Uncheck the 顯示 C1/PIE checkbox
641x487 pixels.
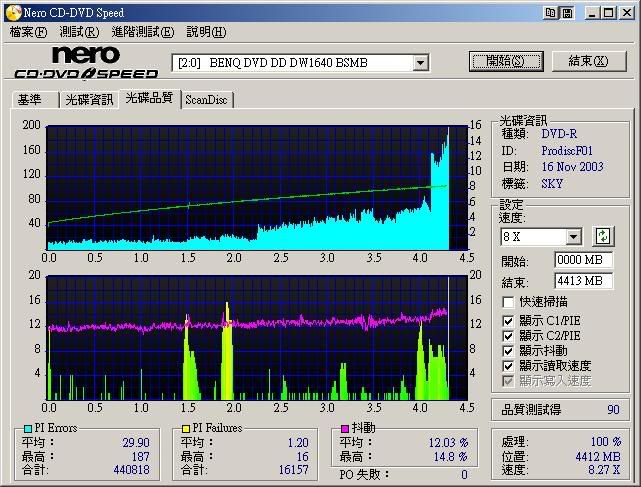508,321
